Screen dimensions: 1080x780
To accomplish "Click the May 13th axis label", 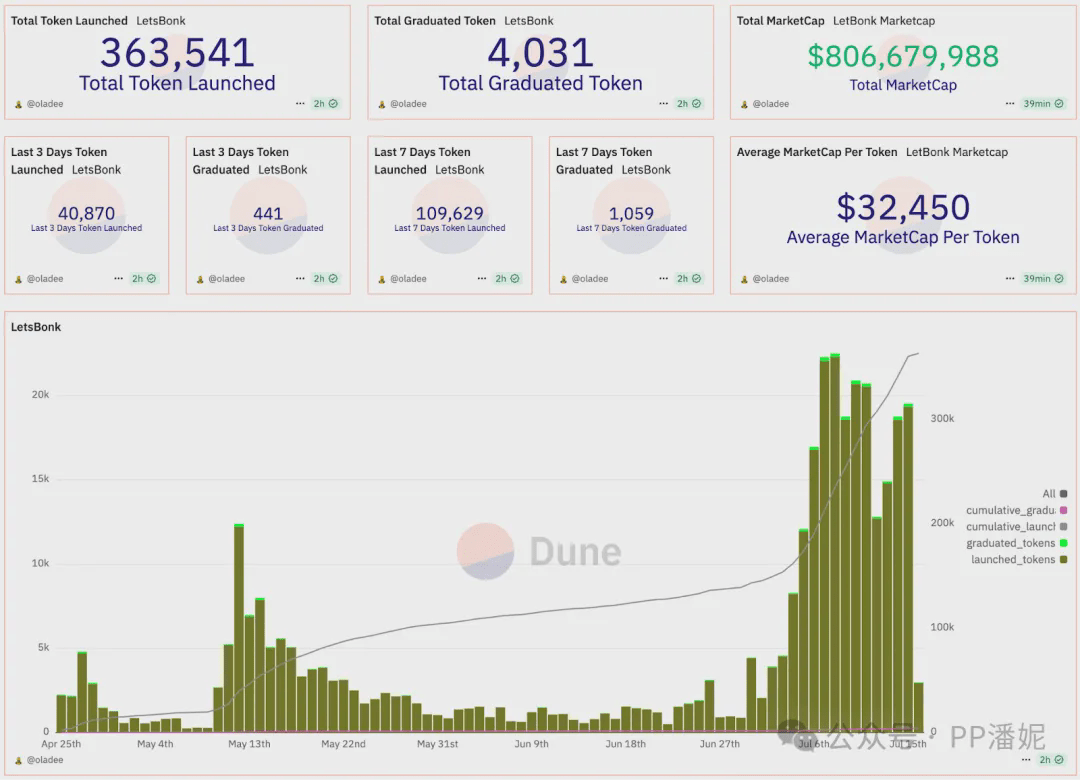I will pyautogui.click(x=249, y=743).
